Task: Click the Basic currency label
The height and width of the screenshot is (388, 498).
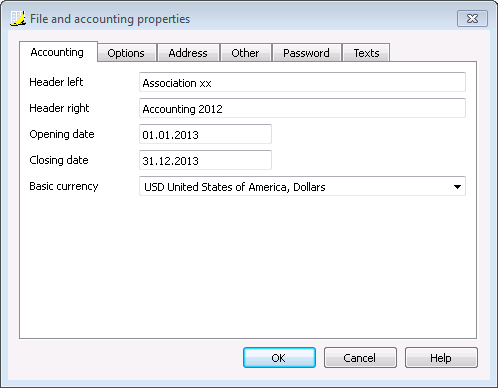Action: 64,186
